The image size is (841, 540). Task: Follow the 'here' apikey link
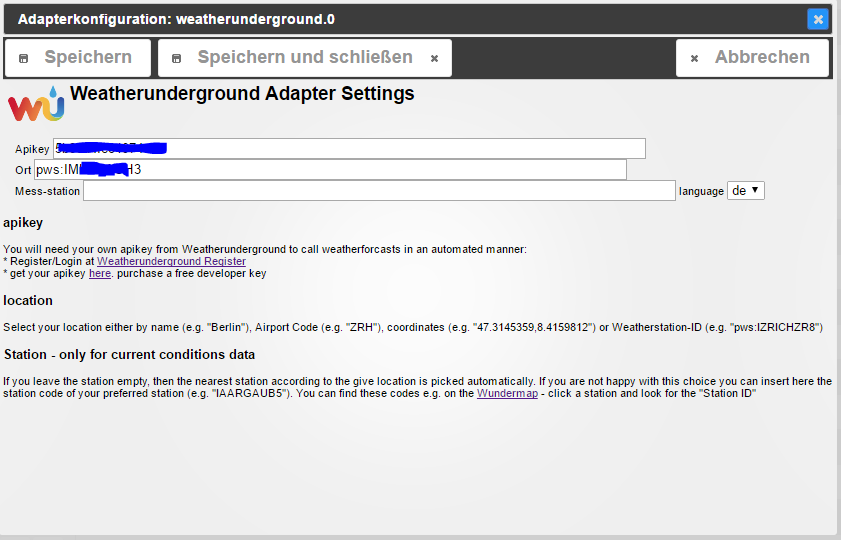pyautogui.click(x=100, y=273)
